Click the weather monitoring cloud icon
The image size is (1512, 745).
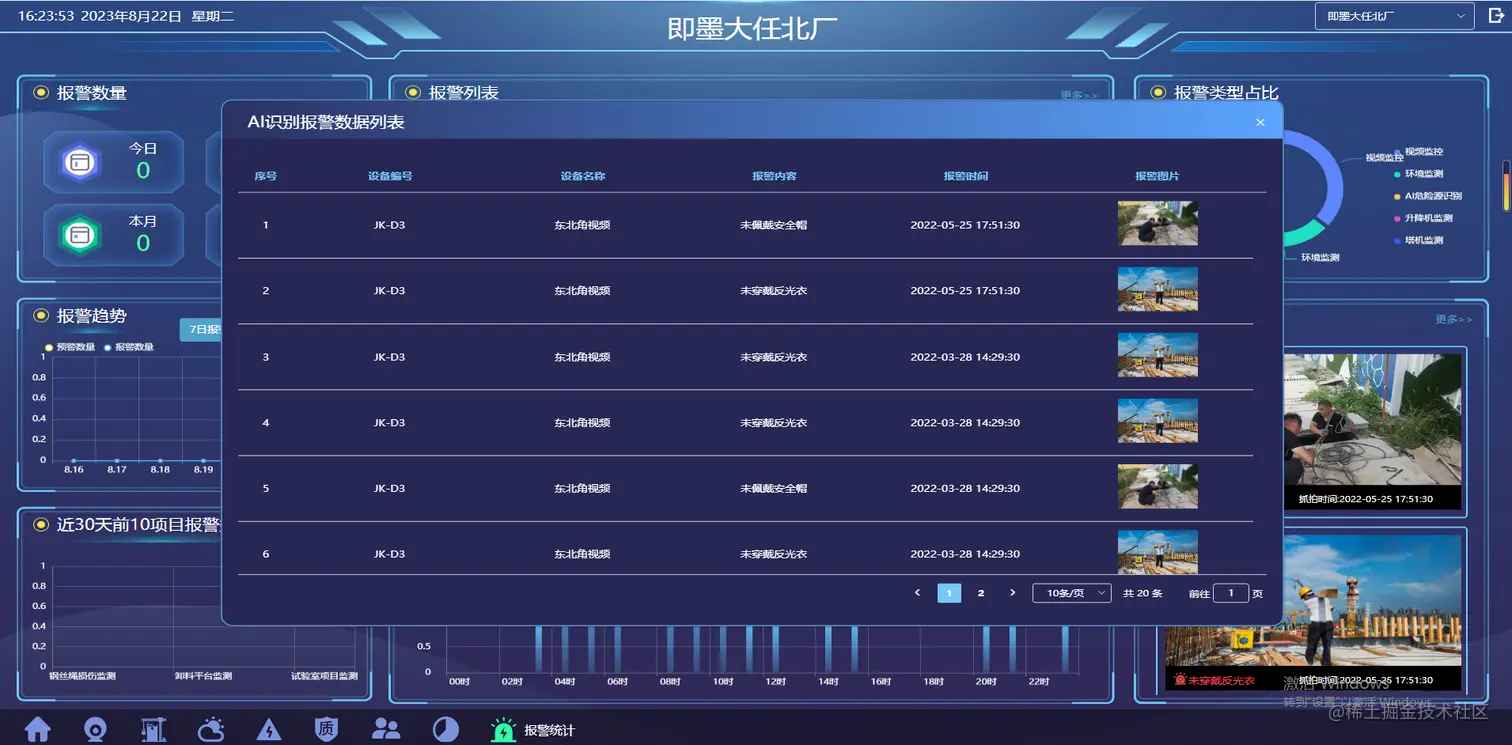point(212,729)
